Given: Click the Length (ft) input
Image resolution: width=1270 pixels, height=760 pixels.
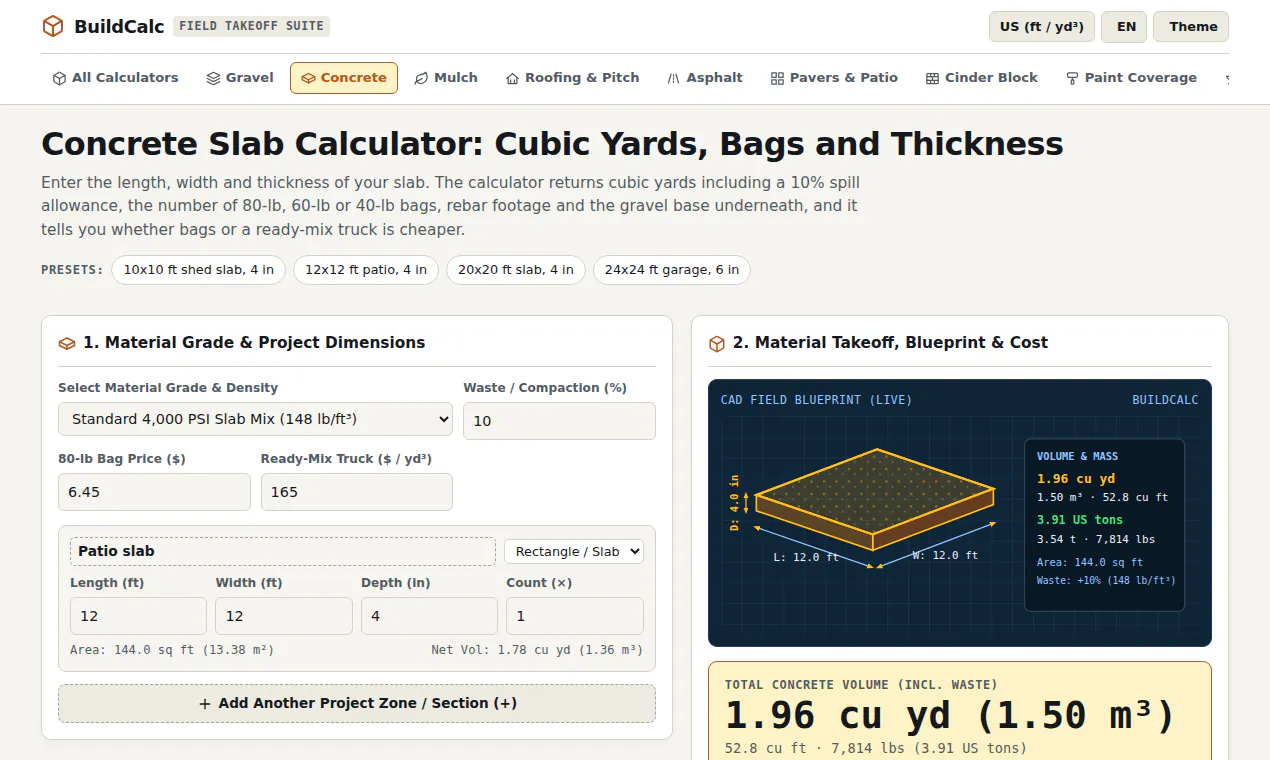Looking at the screenshot, I should point(138,616).
